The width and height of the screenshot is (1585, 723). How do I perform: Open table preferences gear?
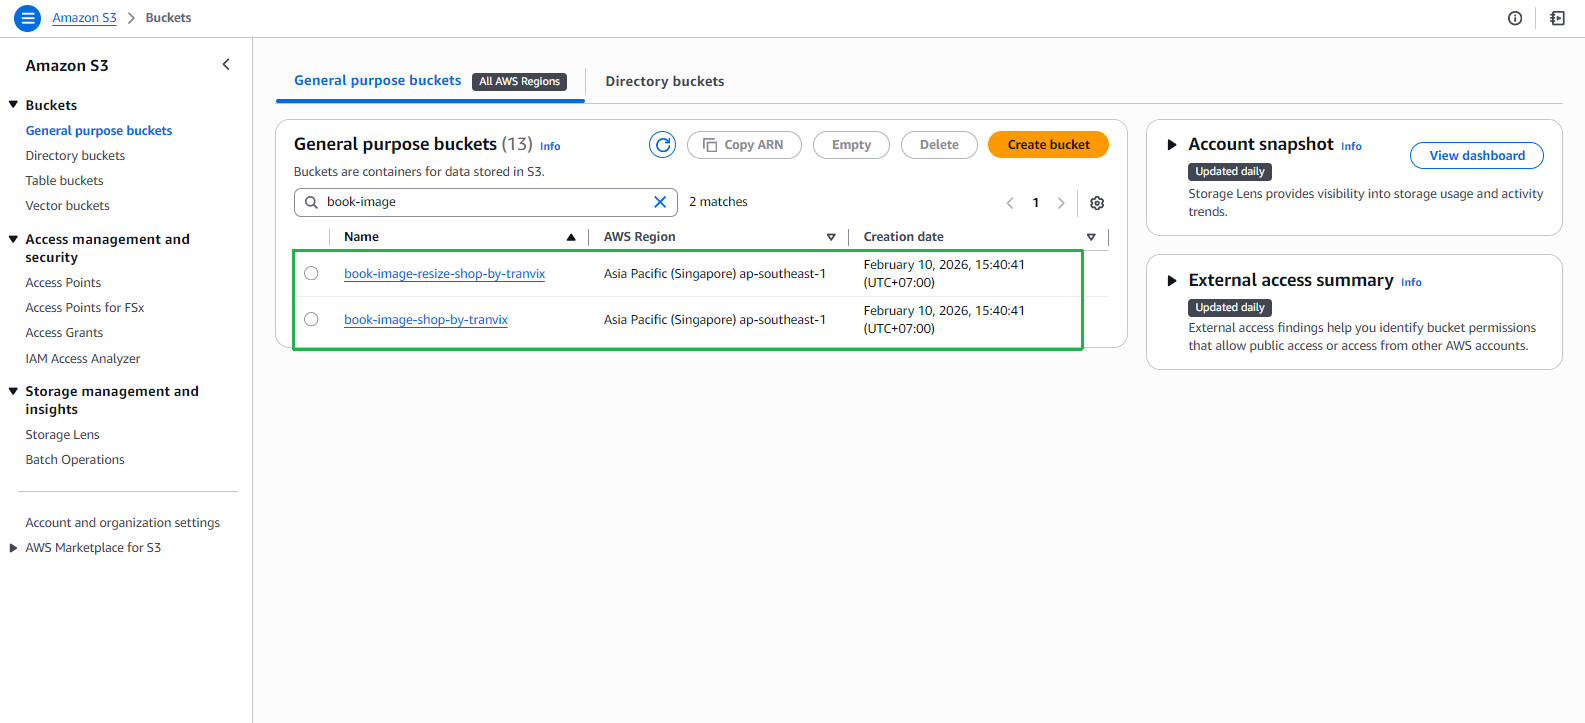tap(1097, 203)
